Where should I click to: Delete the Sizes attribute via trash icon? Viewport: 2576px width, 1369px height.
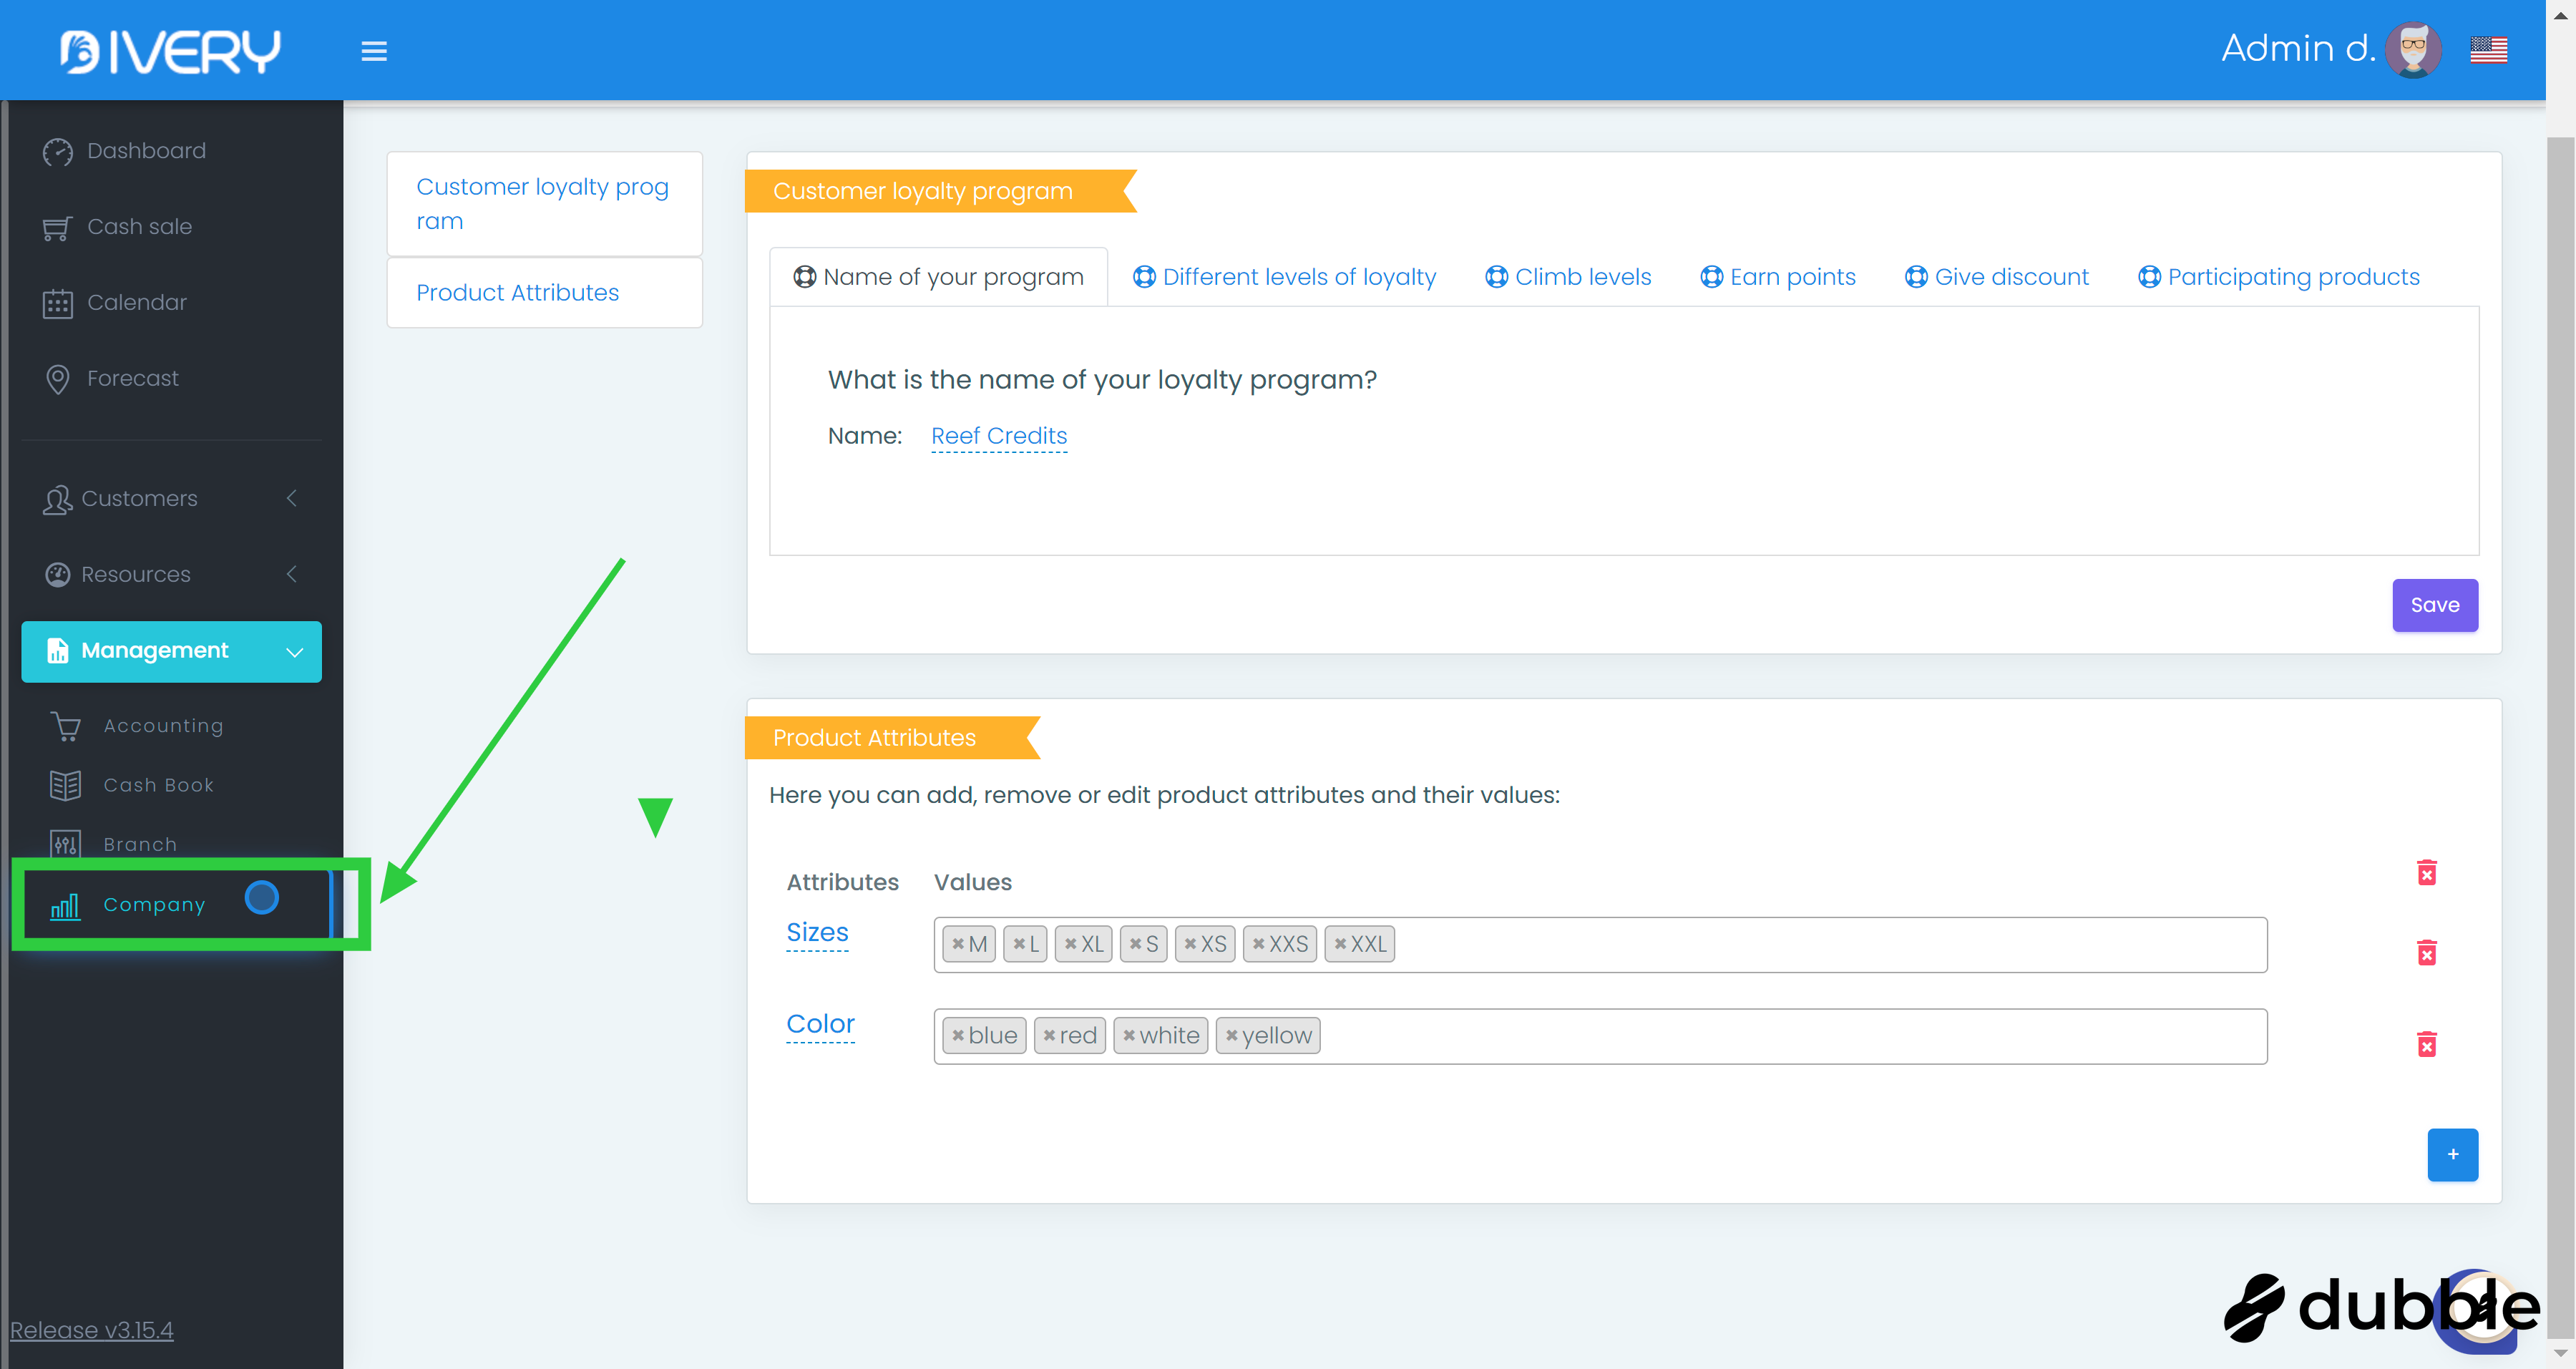pyautogui.click(x=2426, y=952)
